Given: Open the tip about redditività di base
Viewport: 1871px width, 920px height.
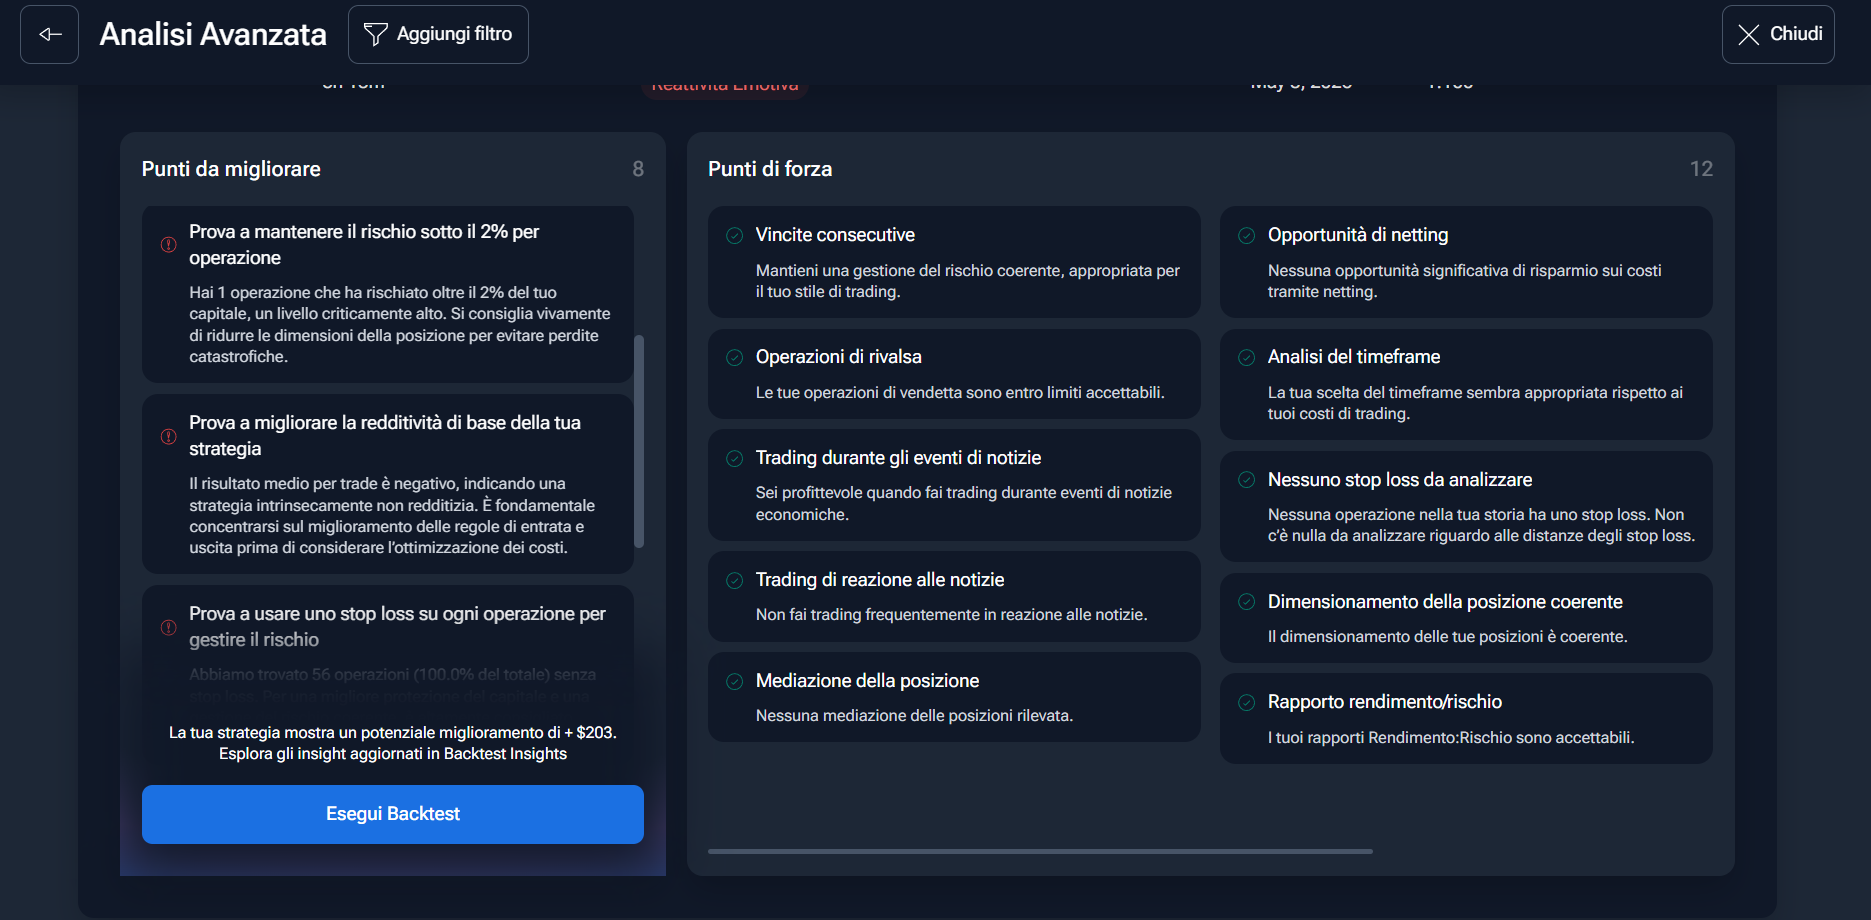Looking at the screenshot, I should pyautogui.click(x=388, y=484).
